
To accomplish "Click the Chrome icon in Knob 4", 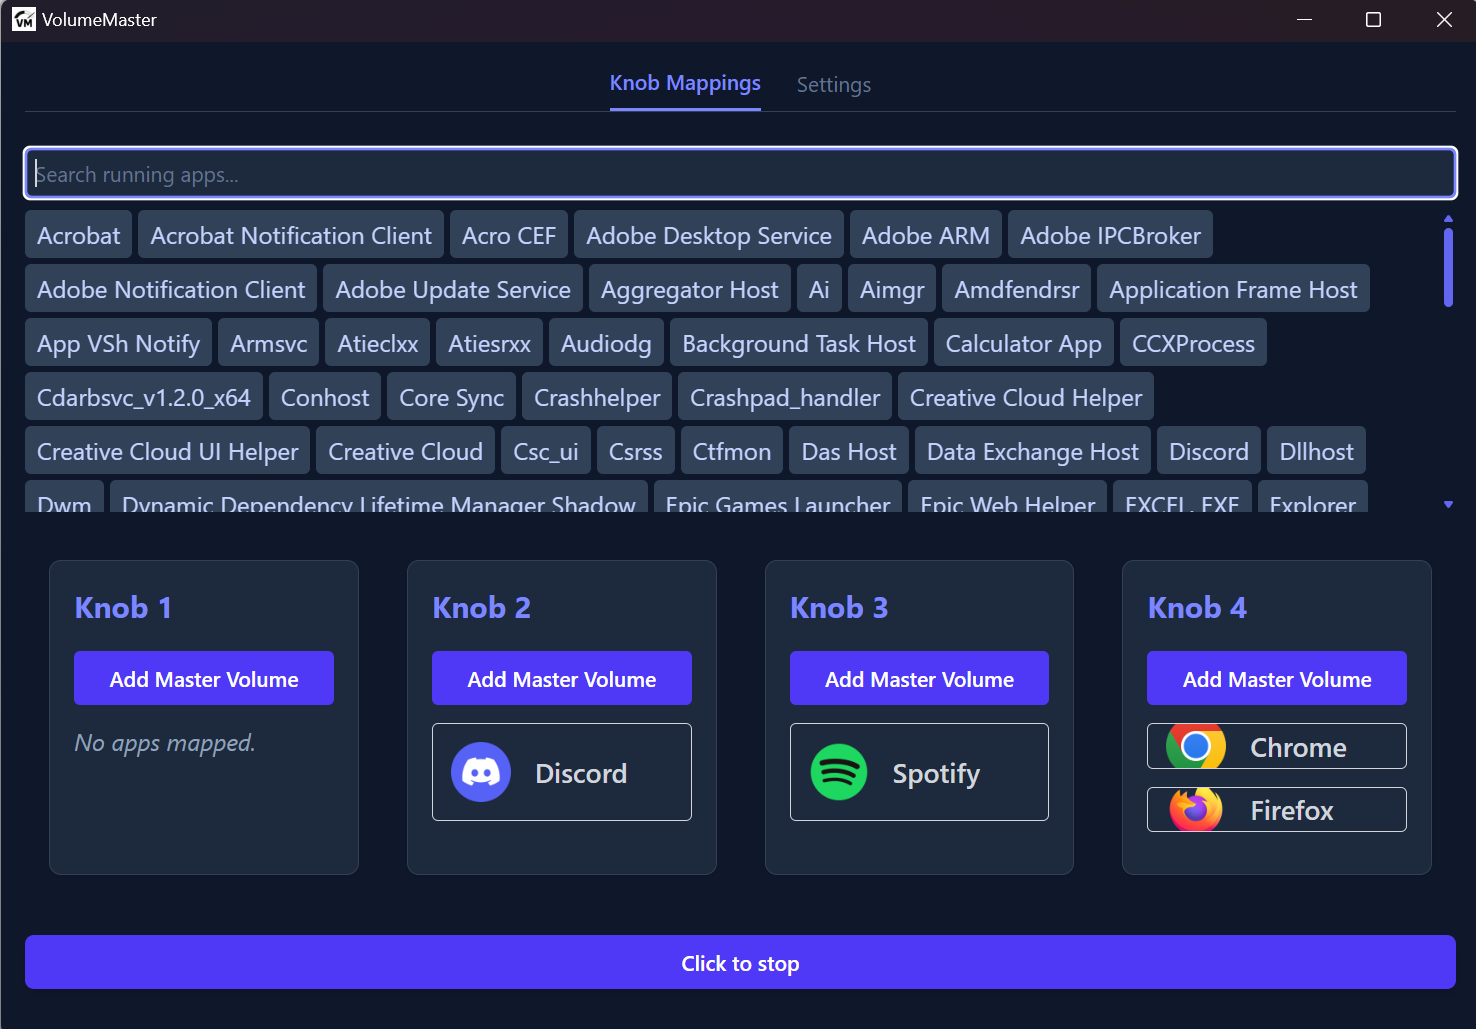I will click(1196, 747).
